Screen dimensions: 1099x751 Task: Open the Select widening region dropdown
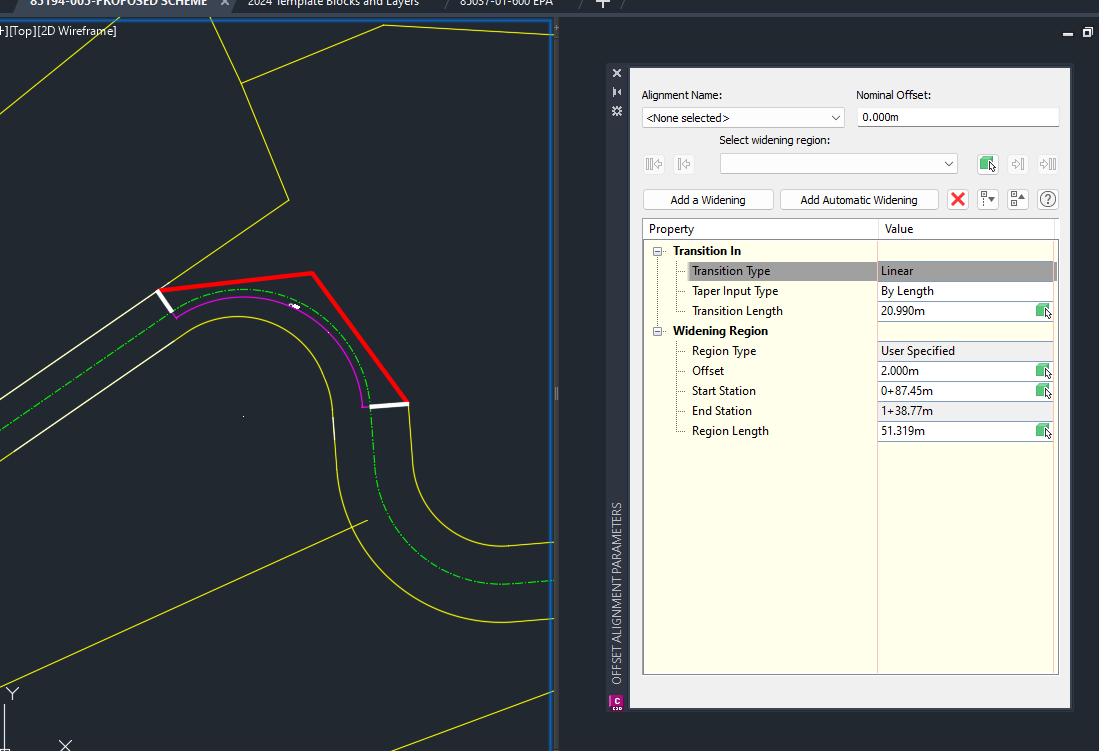(x=945, y=163)
